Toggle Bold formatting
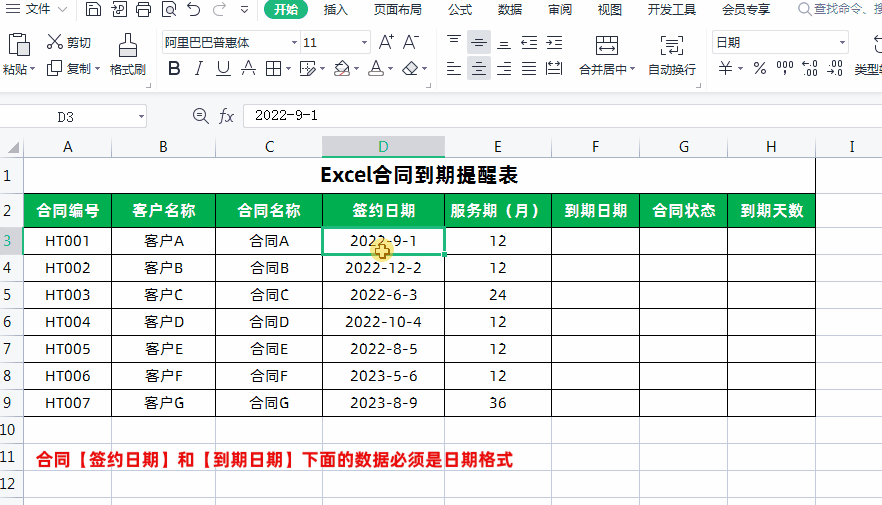The height and width of the screenshot is (505, 882). 174,69
